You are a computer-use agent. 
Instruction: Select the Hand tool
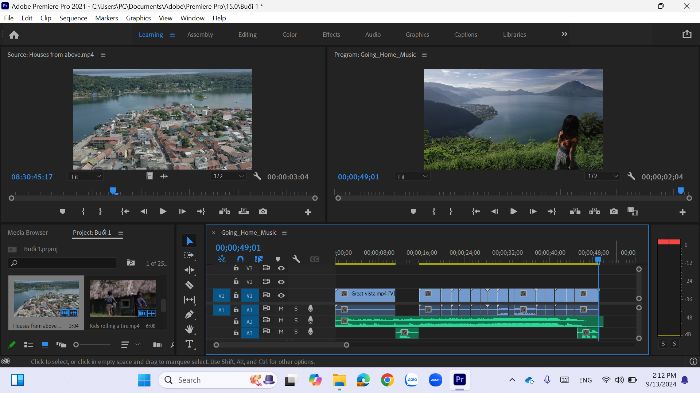click(x=189, y=329)
